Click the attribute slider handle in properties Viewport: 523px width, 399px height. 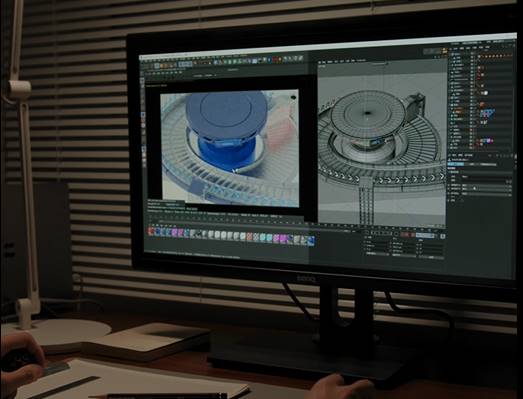475,189
